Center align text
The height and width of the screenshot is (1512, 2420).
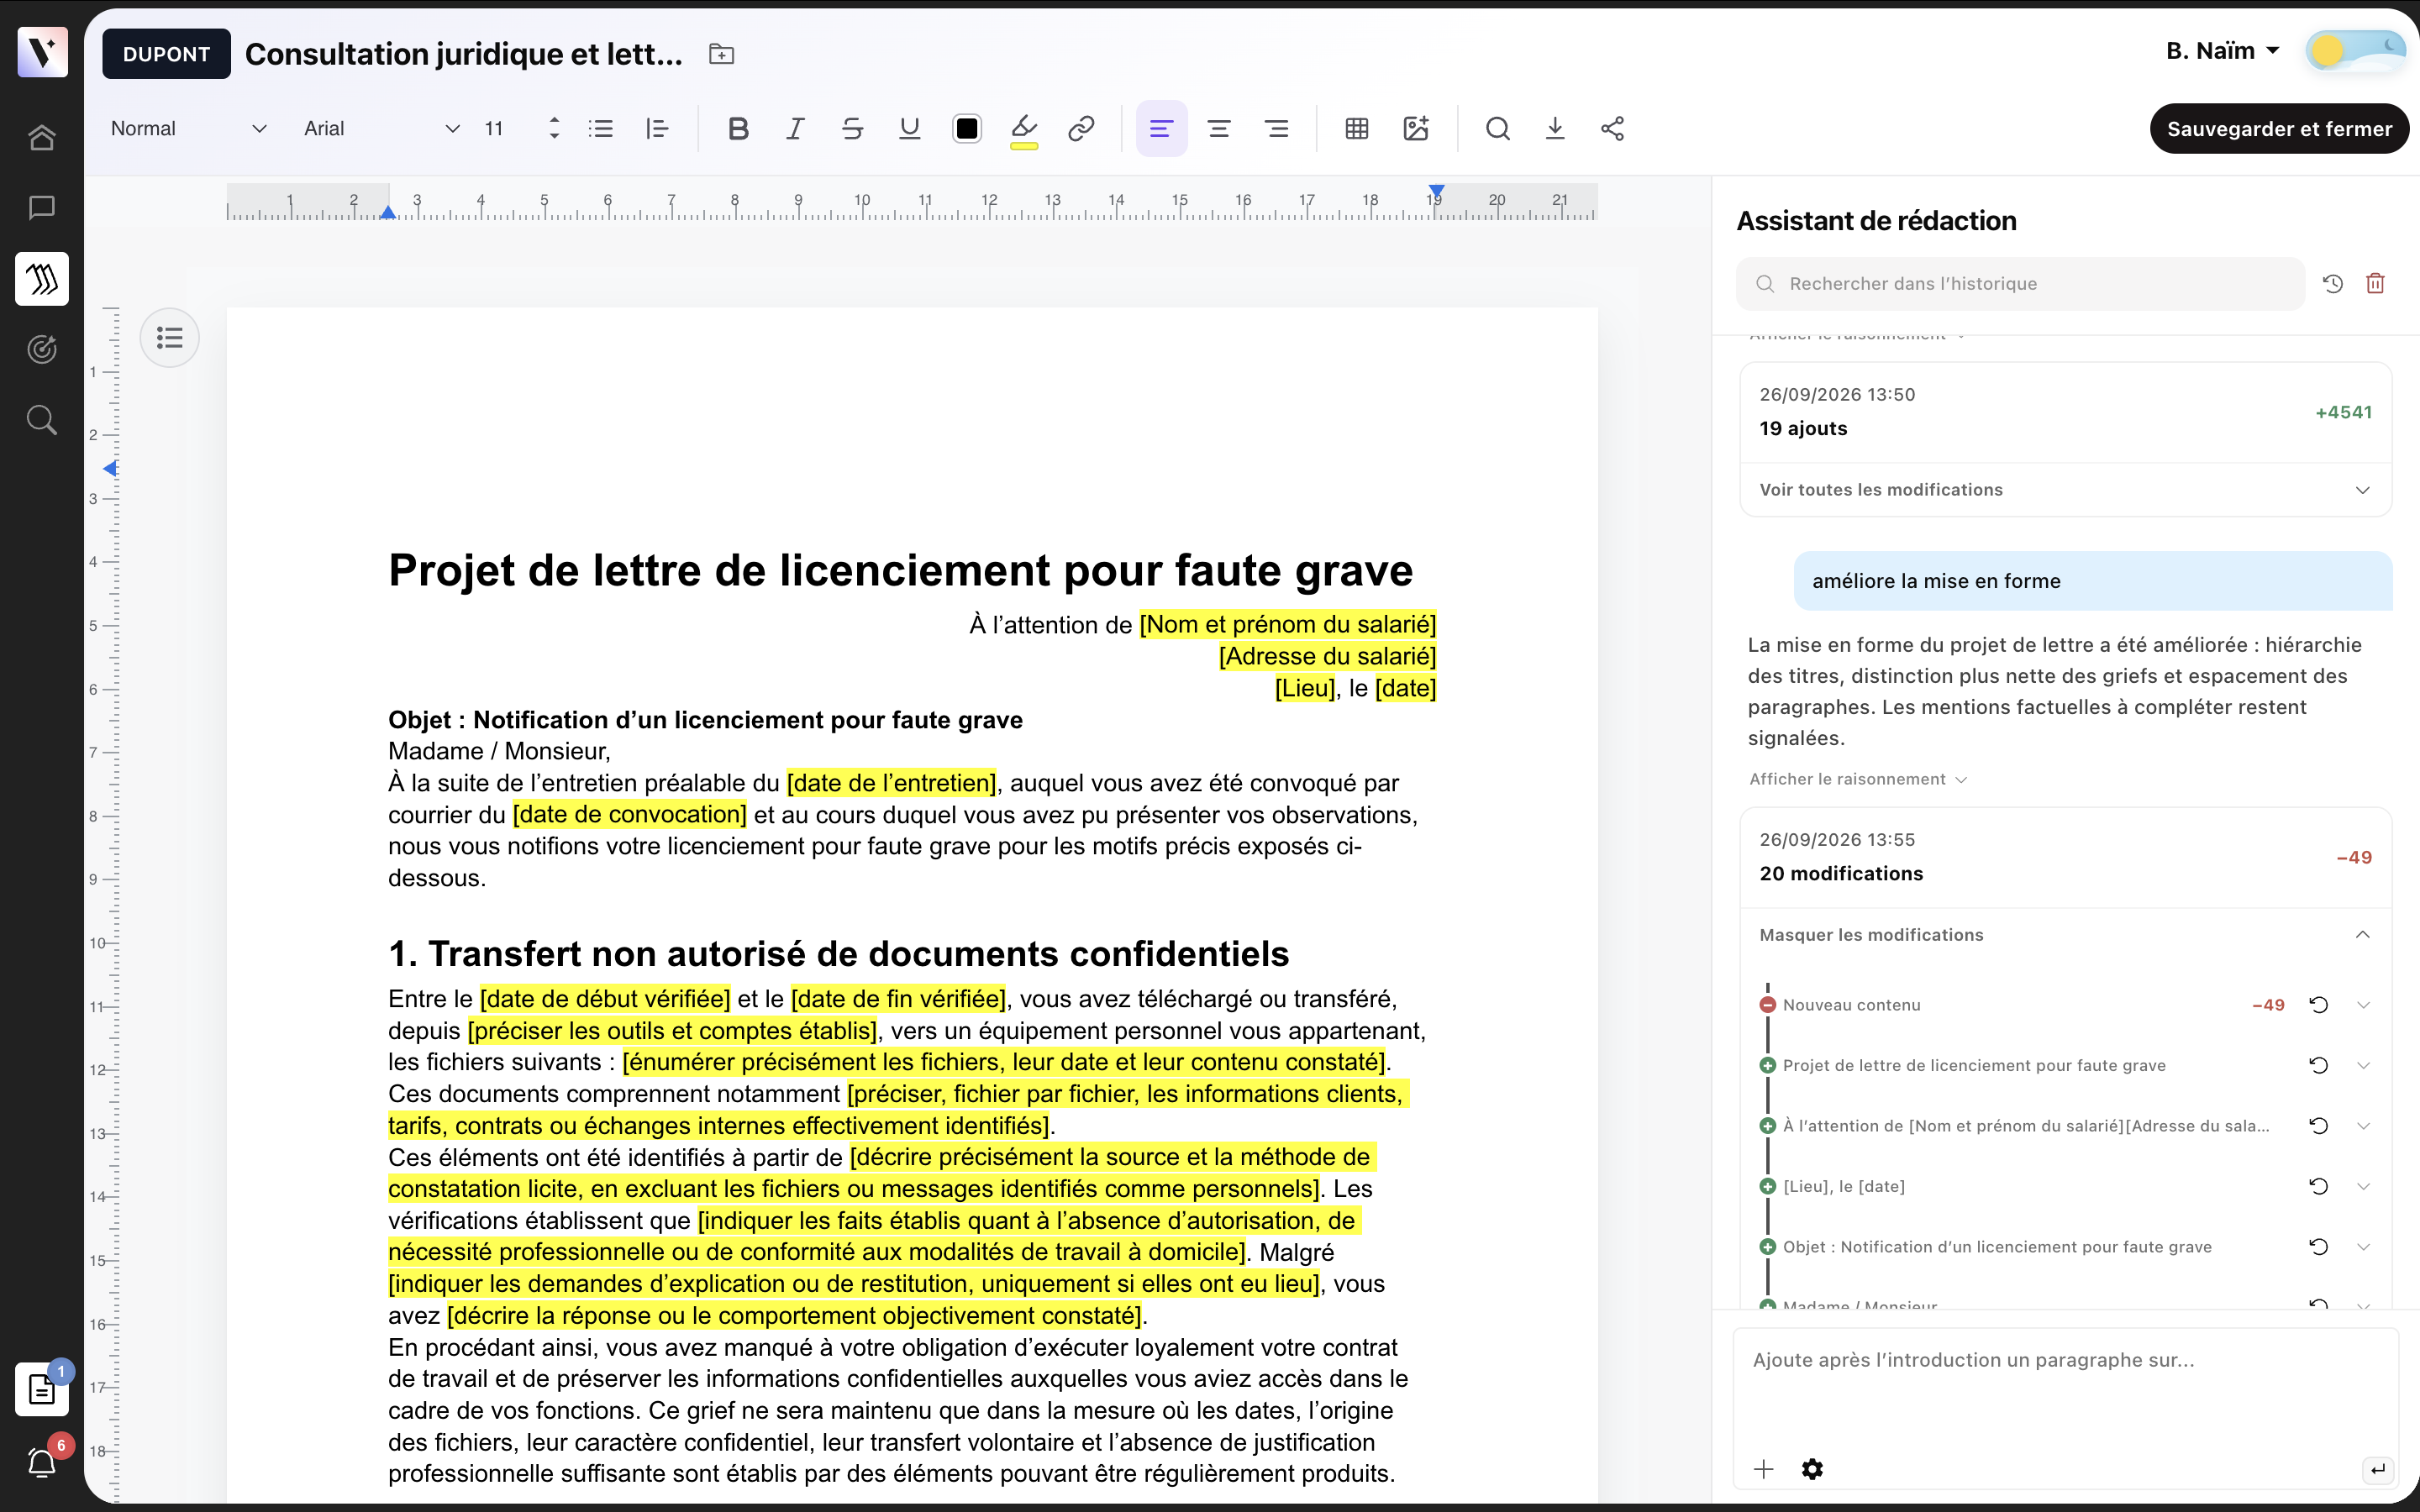1219,129
